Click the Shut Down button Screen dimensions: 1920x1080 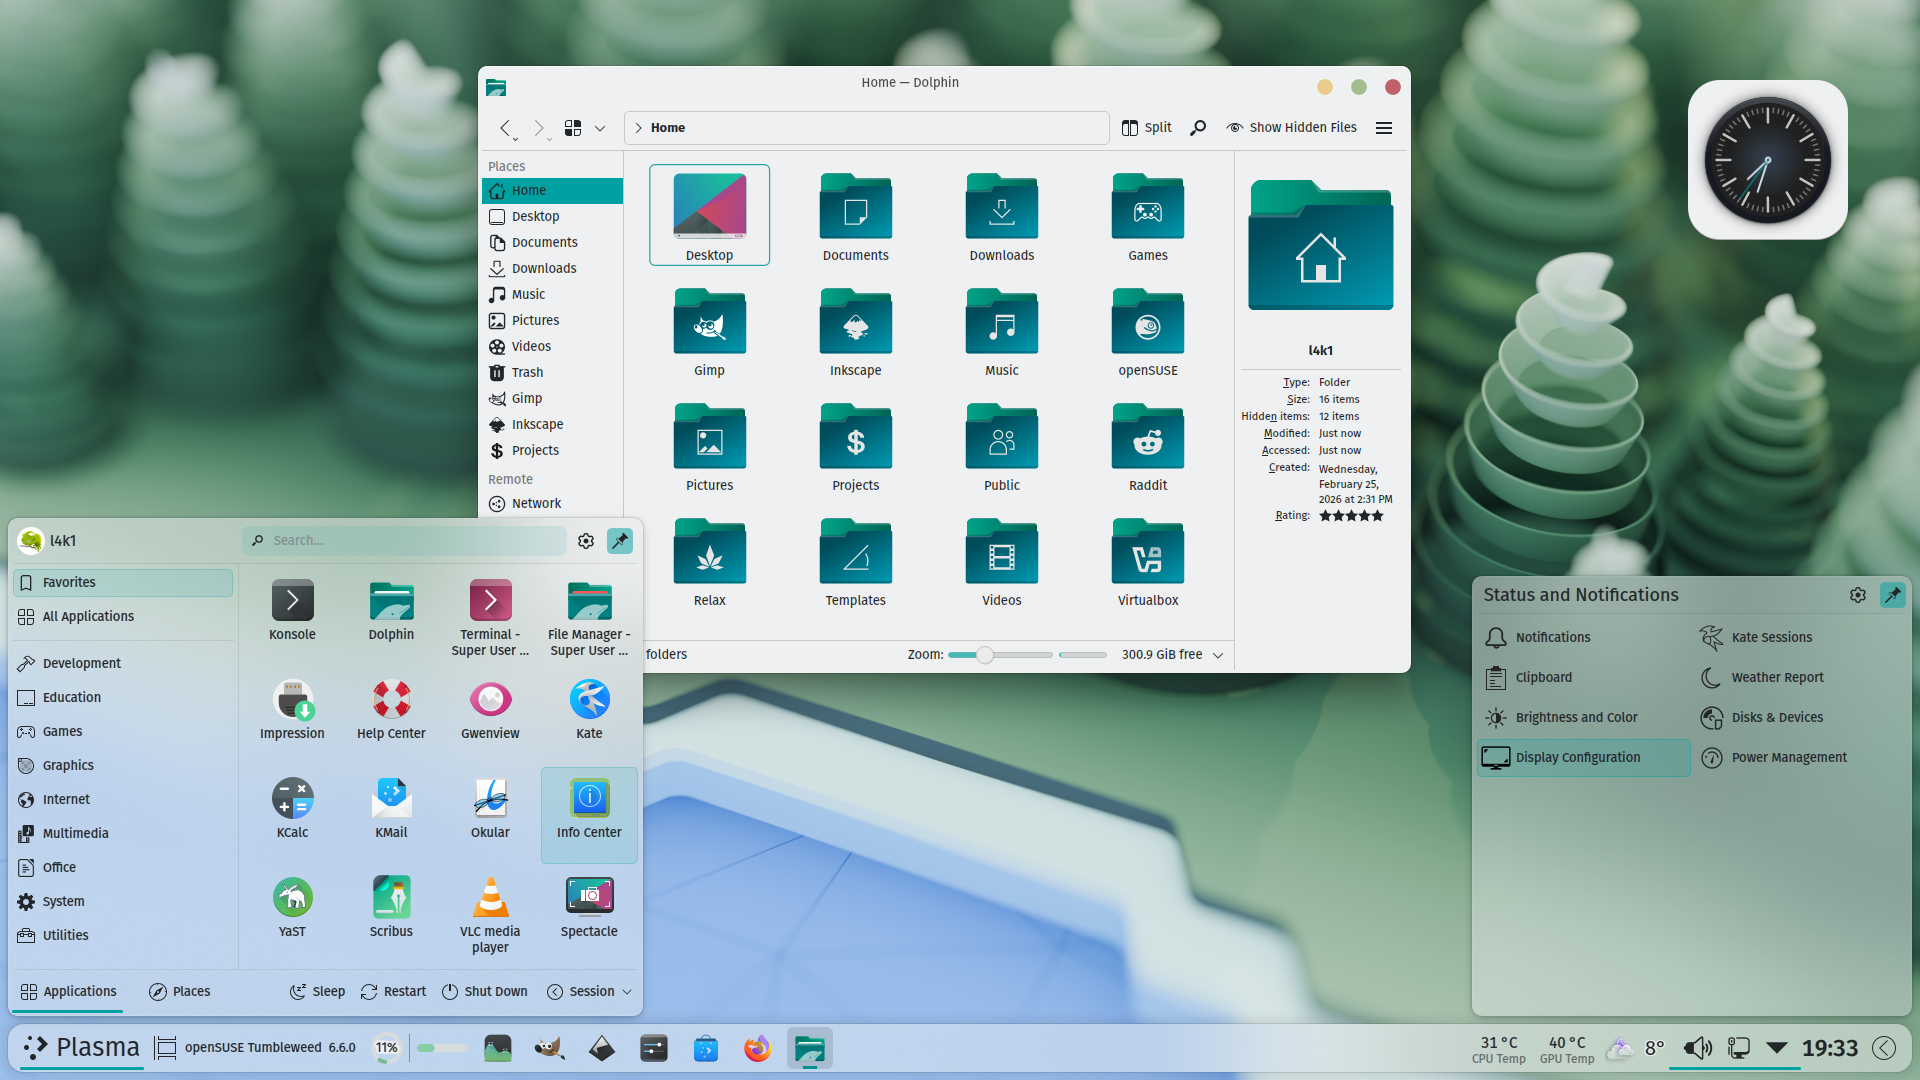(x=485, y=992)
